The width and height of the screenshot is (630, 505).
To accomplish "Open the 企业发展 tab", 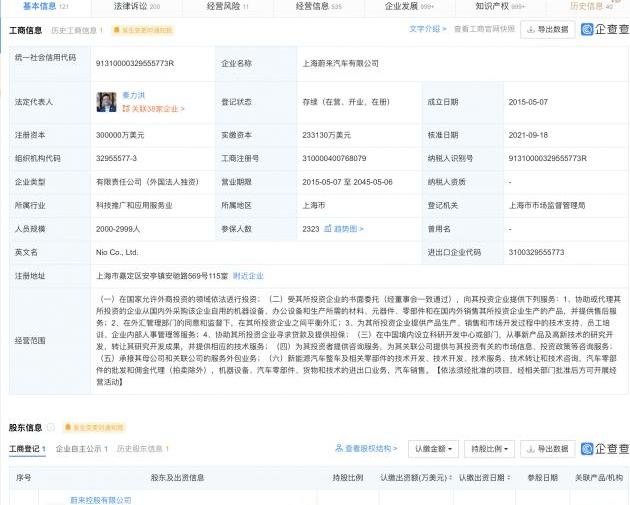I will point(409,6).
